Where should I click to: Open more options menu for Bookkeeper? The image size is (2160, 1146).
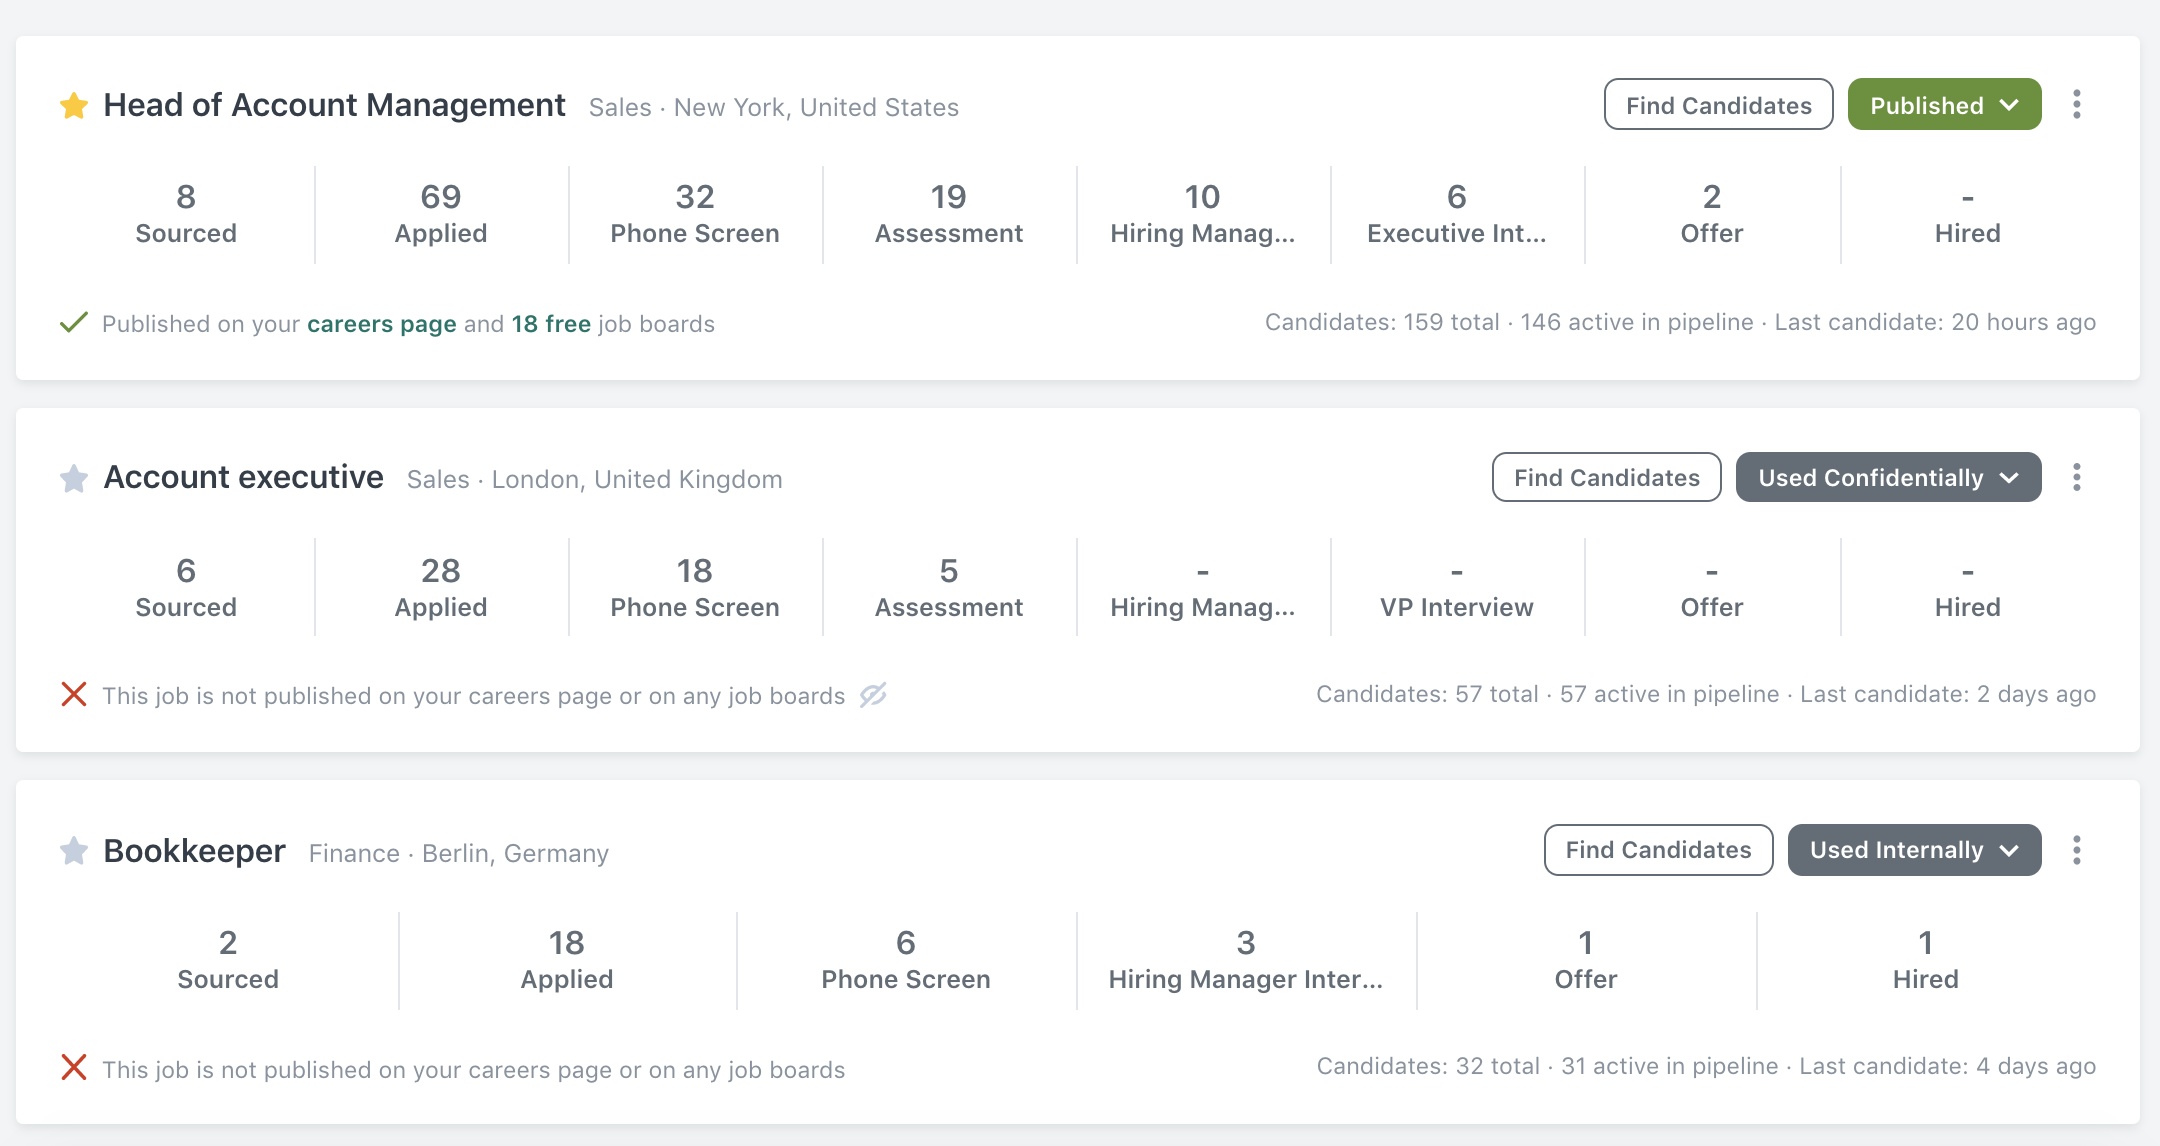pyautogui.click(x=2077, y=850)
